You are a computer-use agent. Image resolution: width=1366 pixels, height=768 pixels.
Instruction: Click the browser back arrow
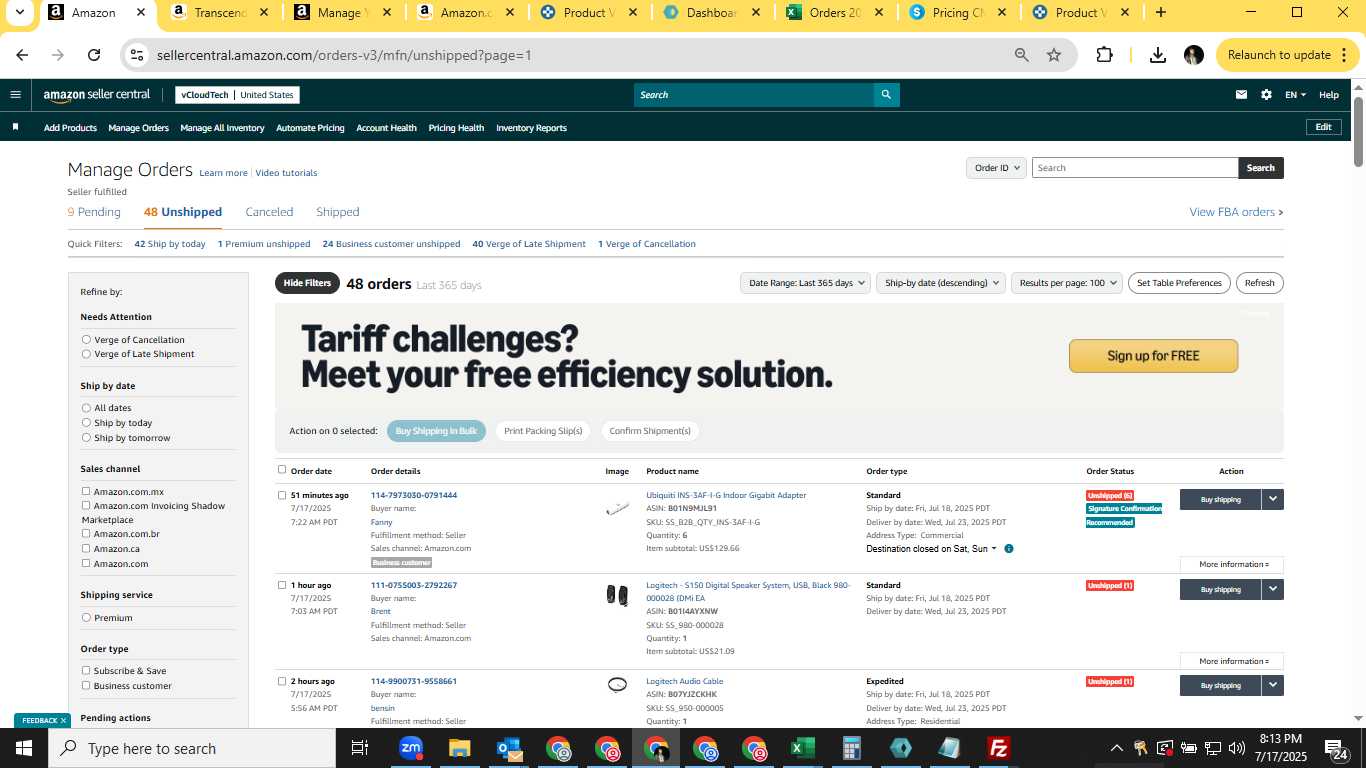22,55
